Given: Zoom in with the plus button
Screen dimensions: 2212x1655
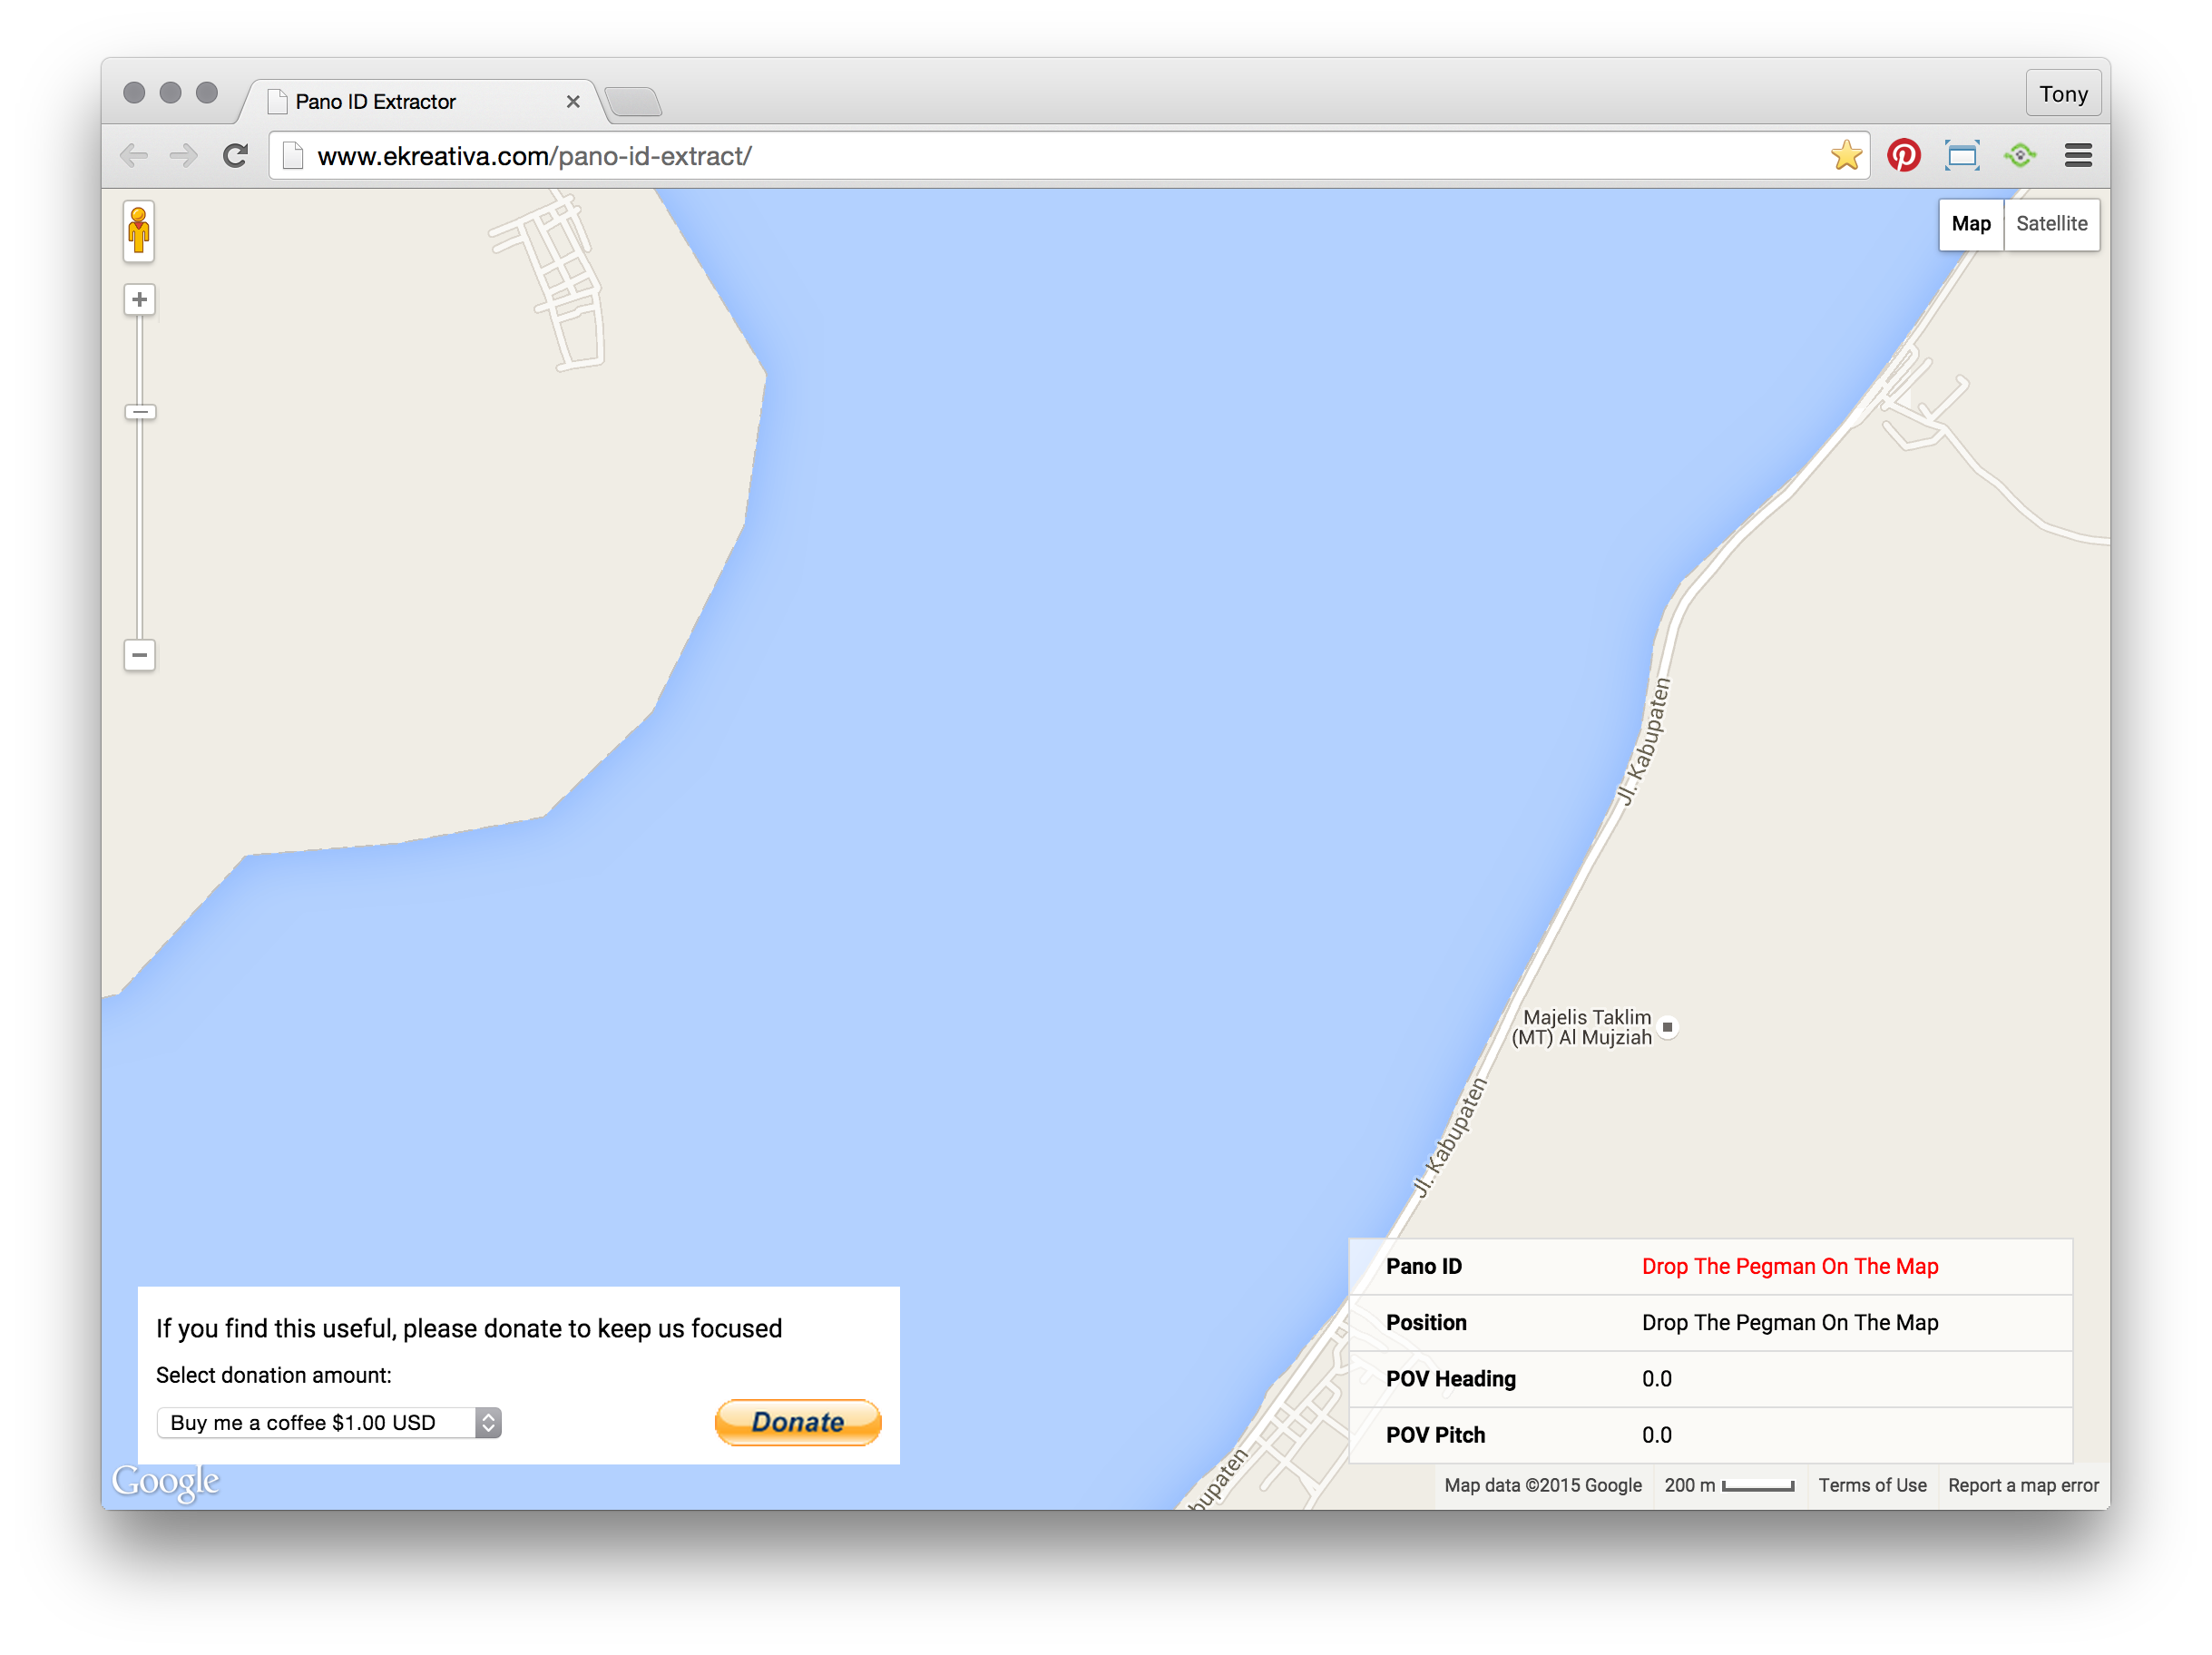Looking at the screenshot, I should (139, 299).
